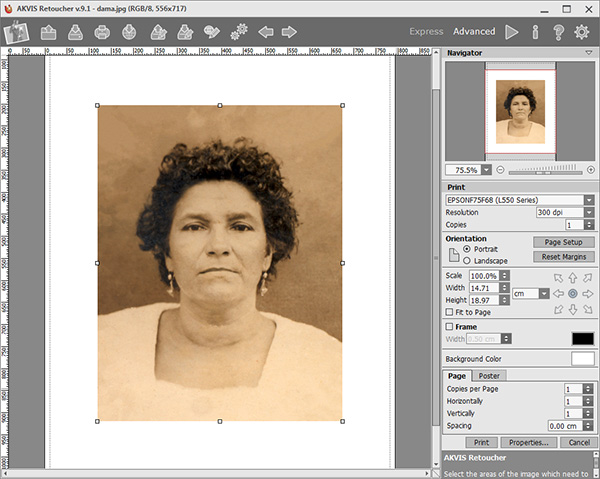Adjust the Scale stepper arrows
Screen dimensions: 600x479
(x=505, y=275)
